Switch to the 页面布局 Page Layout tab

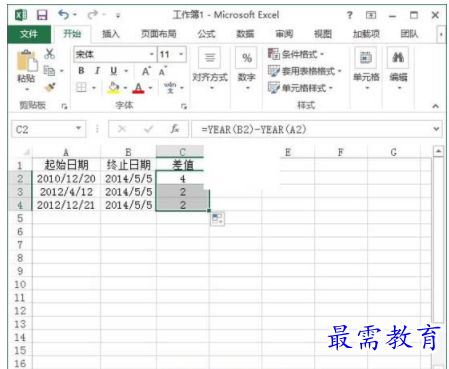coord(158,34)
